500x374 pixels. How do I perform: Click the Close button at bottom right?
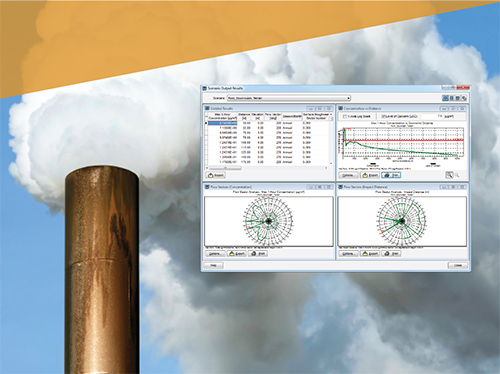[x=458, y=265]
